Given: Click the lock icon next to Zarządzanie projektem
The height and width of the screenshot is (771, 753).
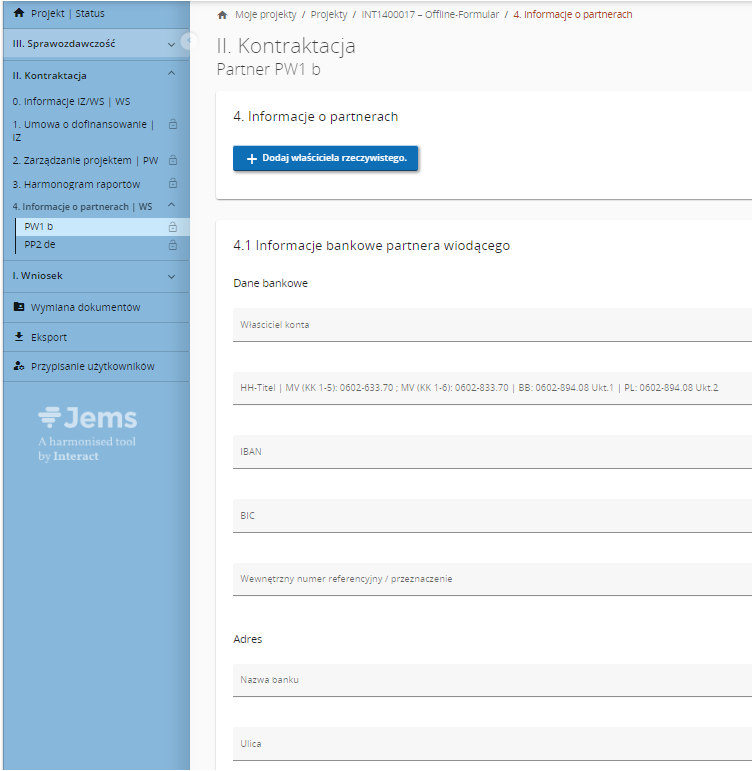Looking at the screenshot, I should click(x=173, y=160).
